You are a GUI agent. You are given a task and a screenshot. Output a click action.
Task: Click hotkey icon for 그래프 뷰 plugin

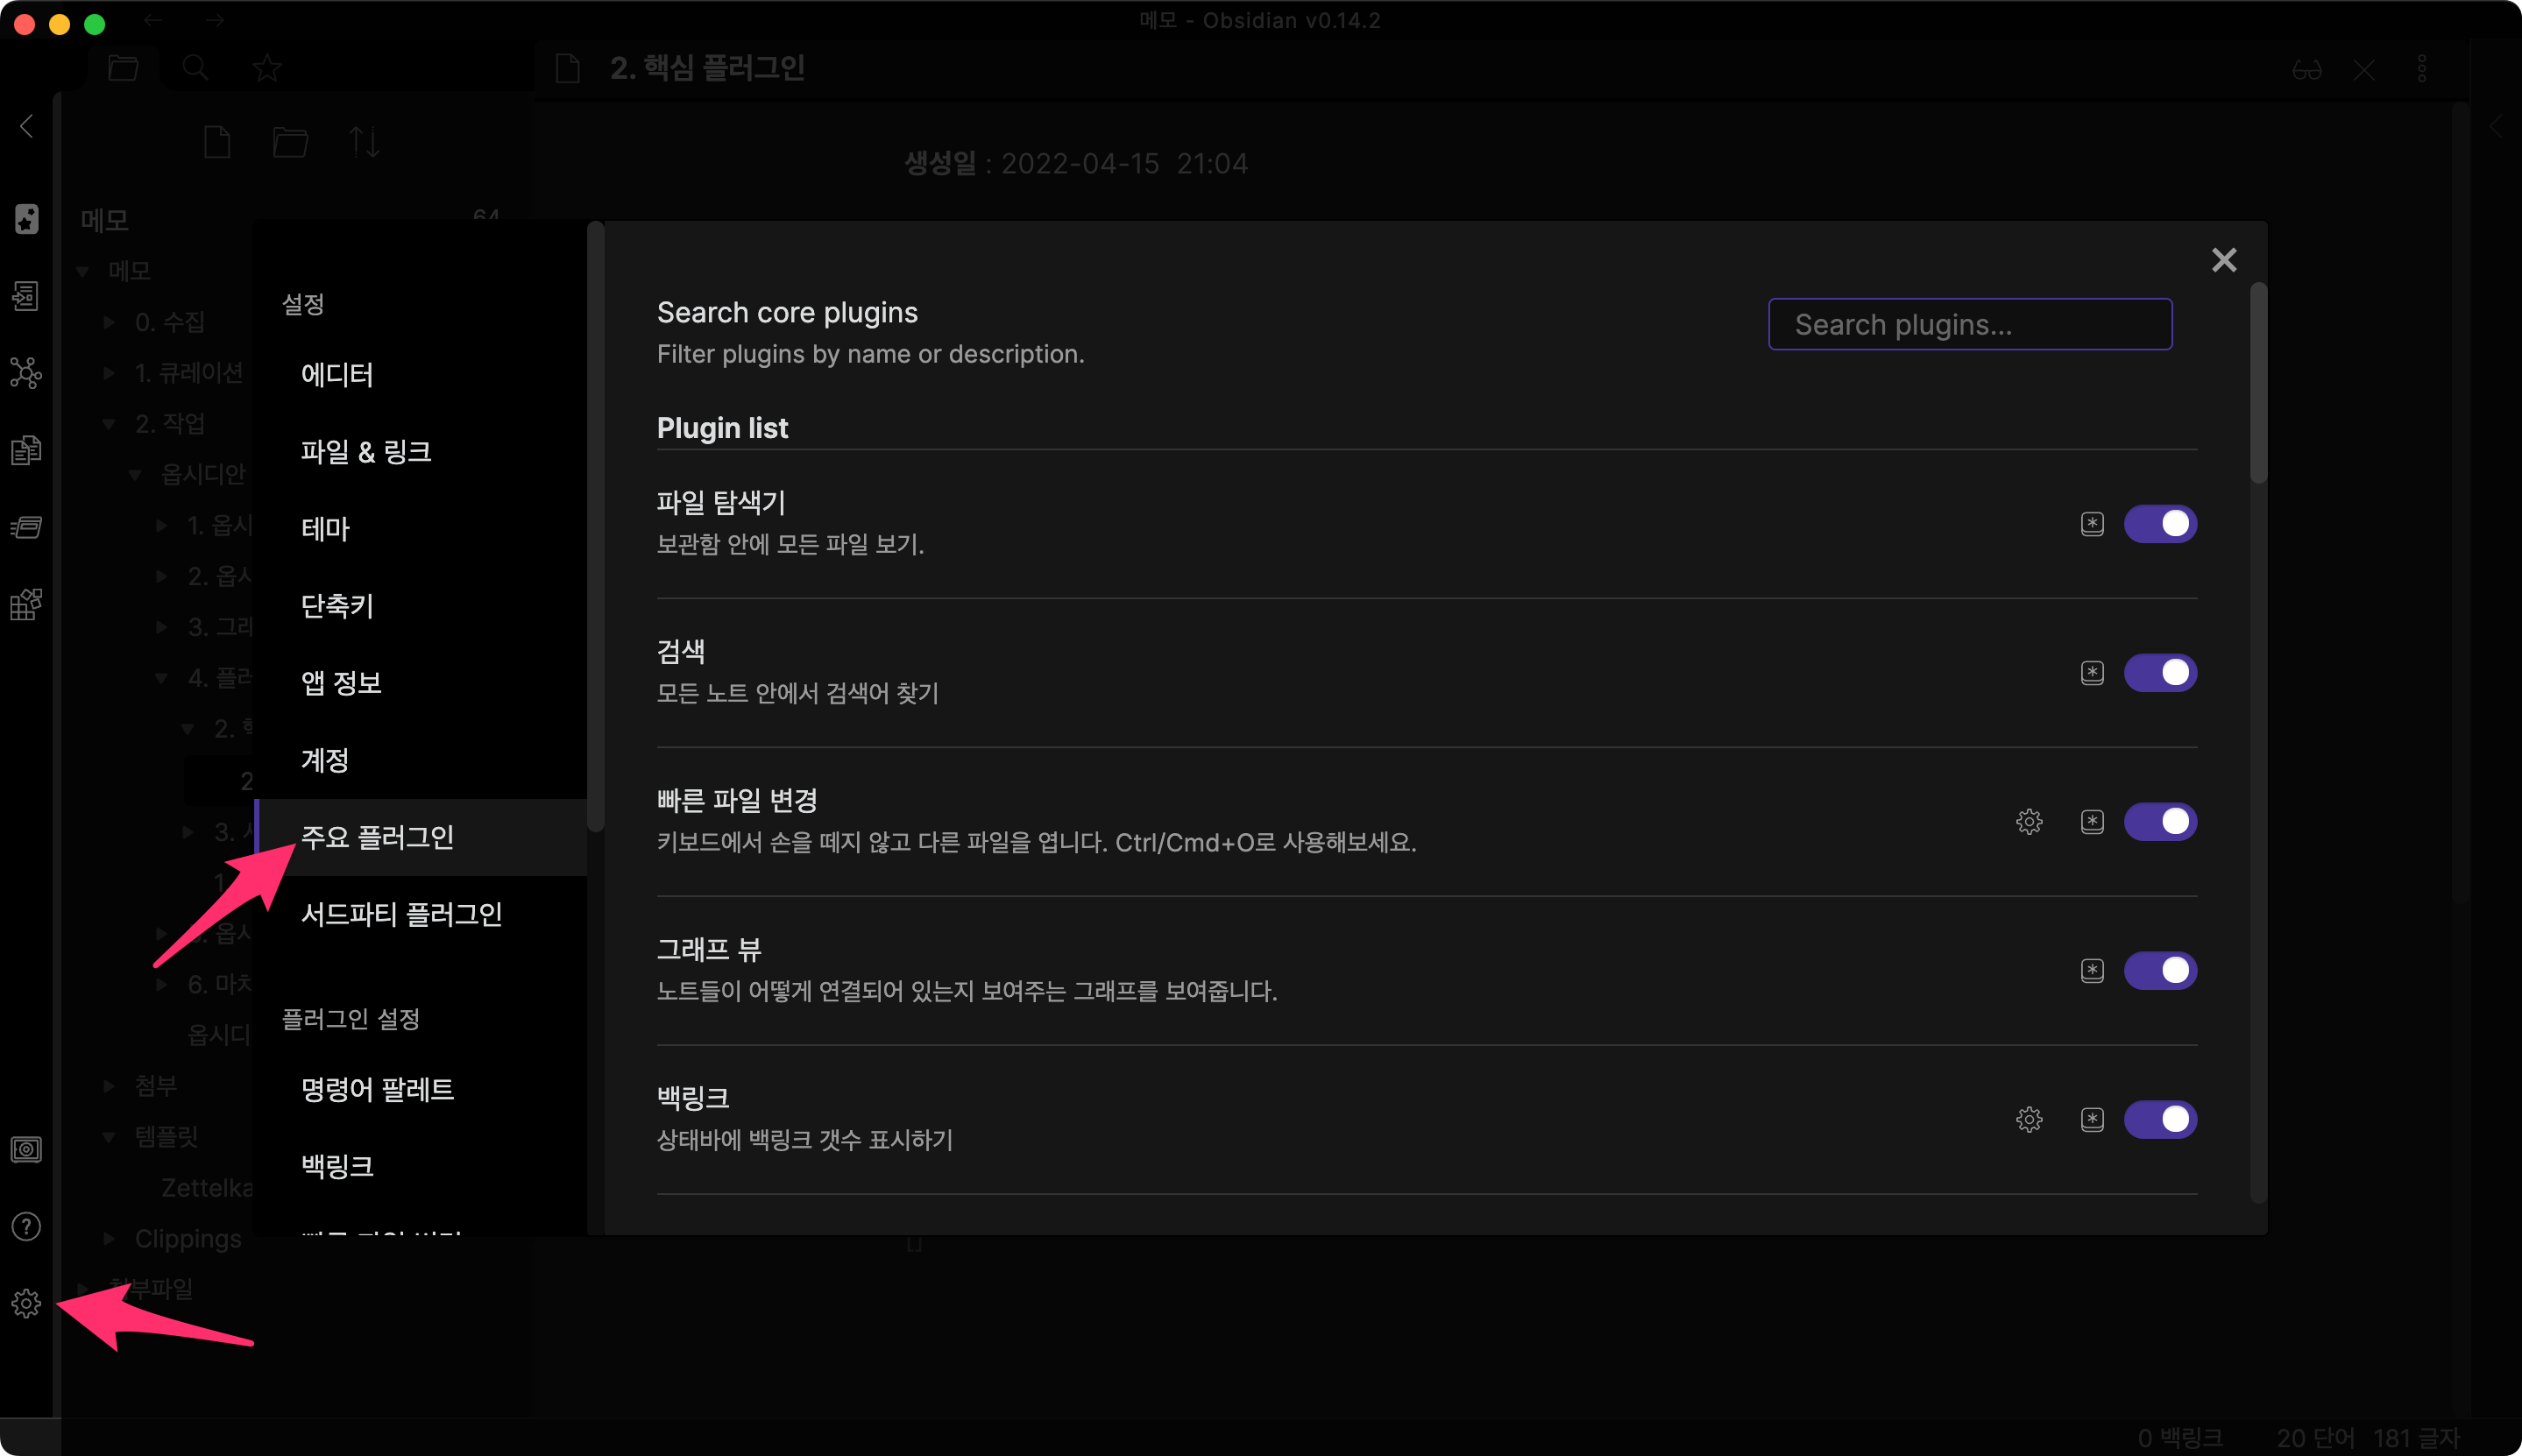pyautogui.click(x=2092, y=970)
